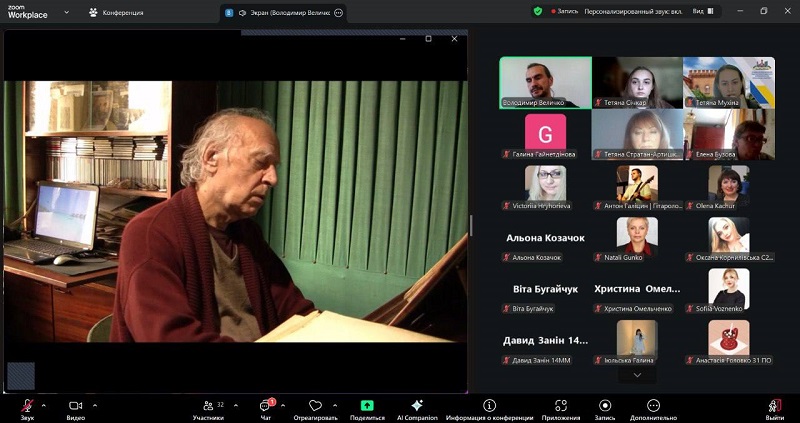Expand the arrow next to Участники
Screen dimensions: 800x423
click(x=234, y=405)
